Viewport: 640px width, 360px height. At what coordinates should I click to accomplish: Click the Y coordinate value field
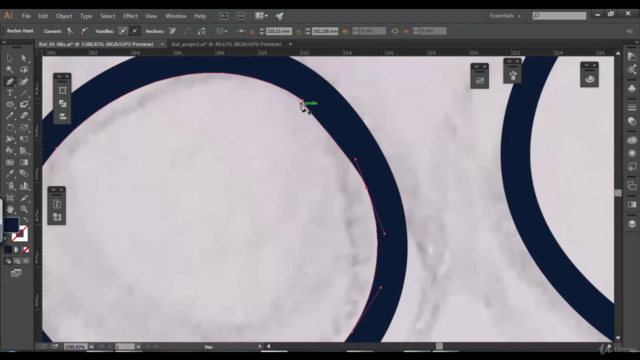[325, 31]
